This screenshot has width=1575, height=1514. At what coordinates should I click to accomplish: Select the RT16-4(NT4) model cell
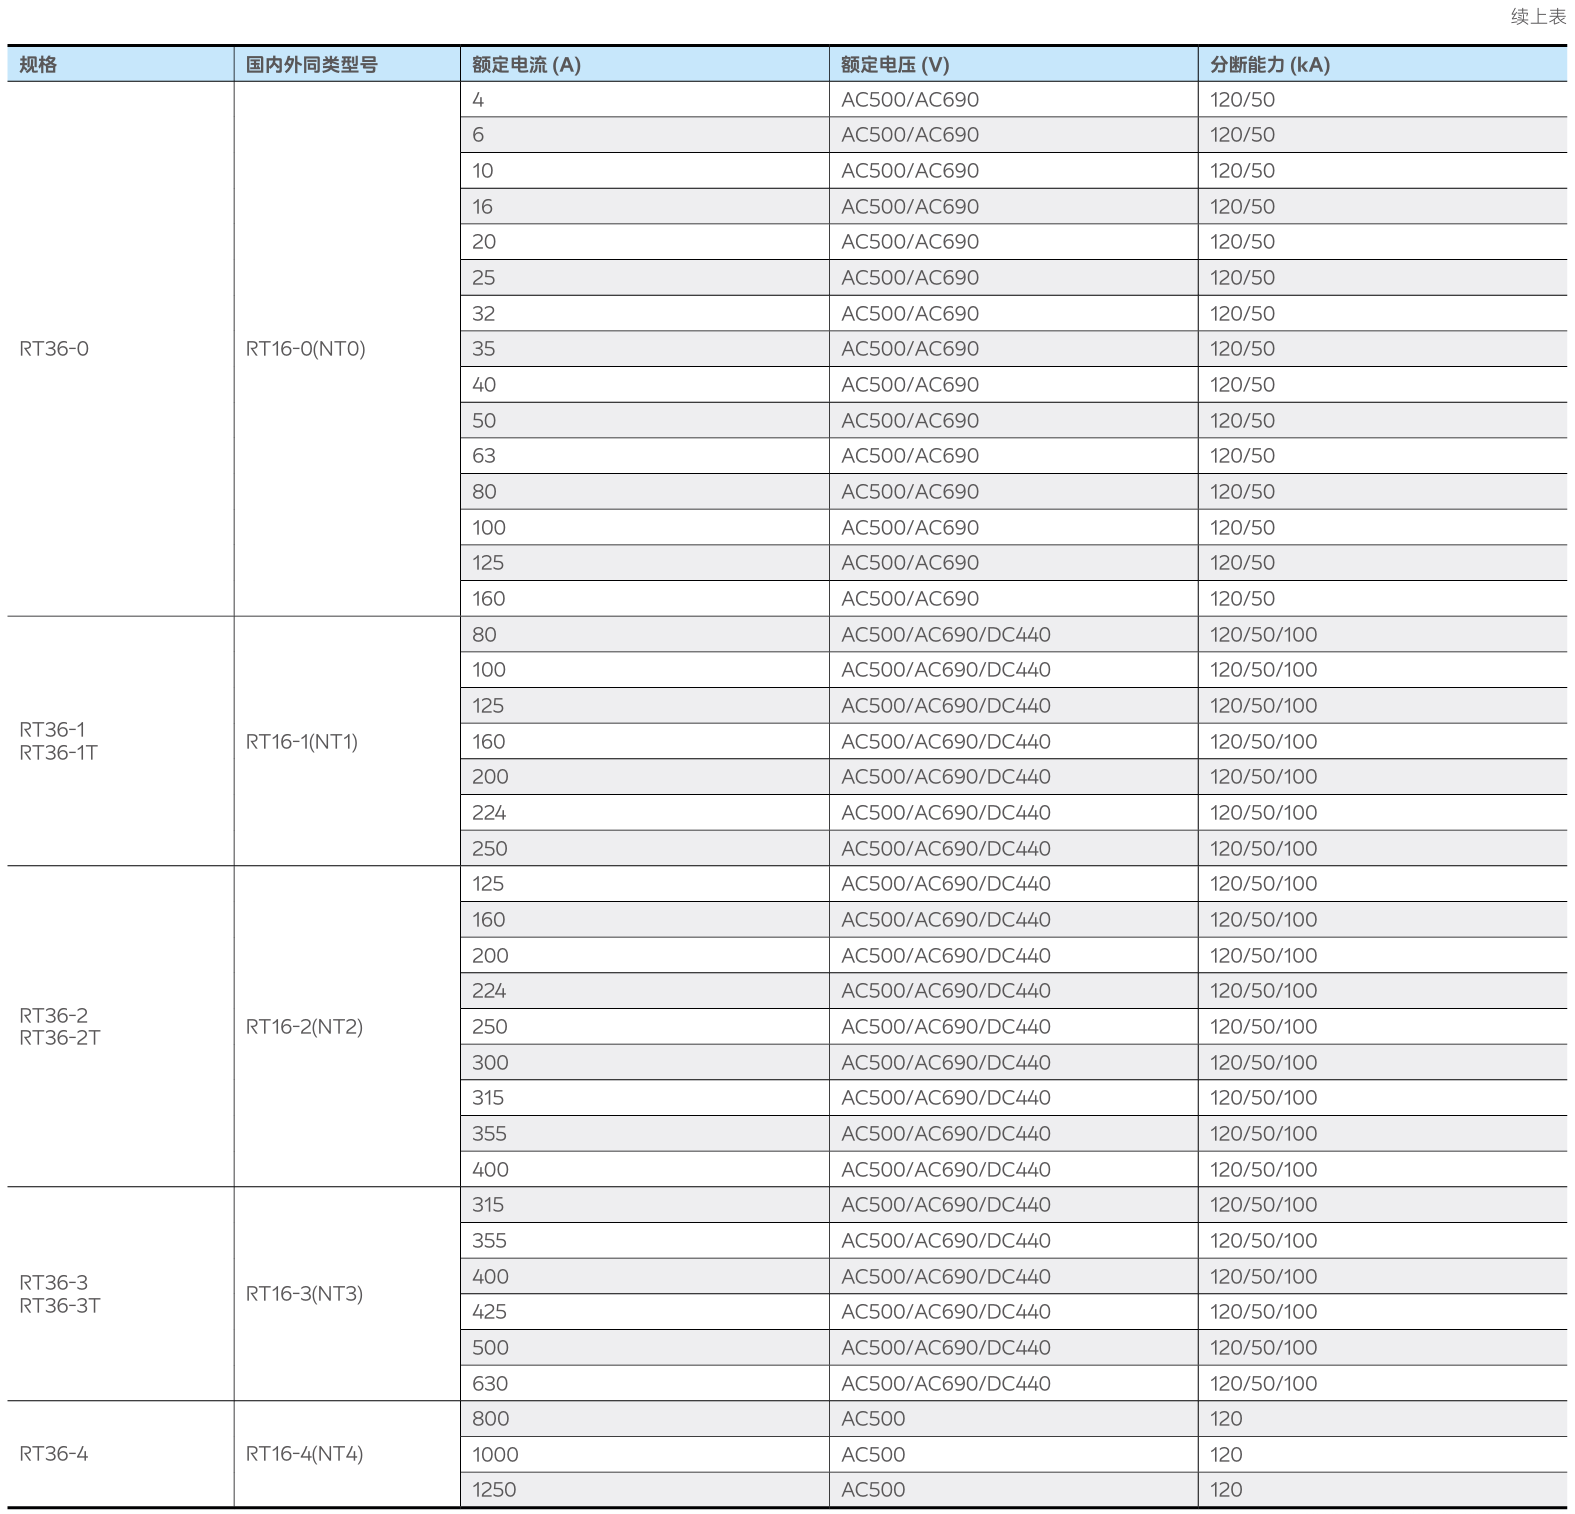pyautogui.click(x=304, y=1454)
